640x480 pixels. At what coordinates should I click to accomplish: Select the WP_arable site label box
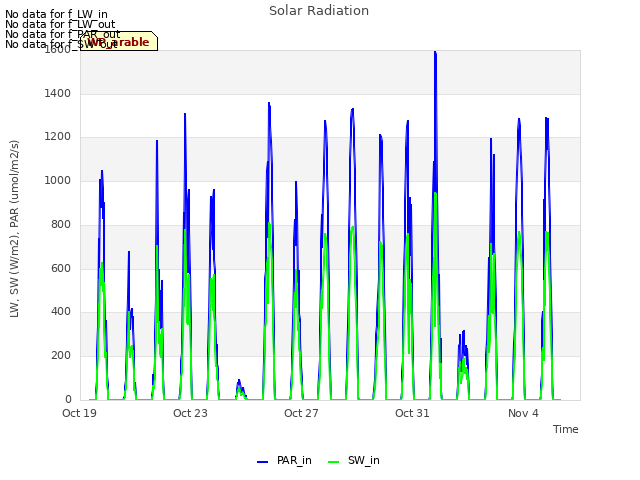coord(119,41)
